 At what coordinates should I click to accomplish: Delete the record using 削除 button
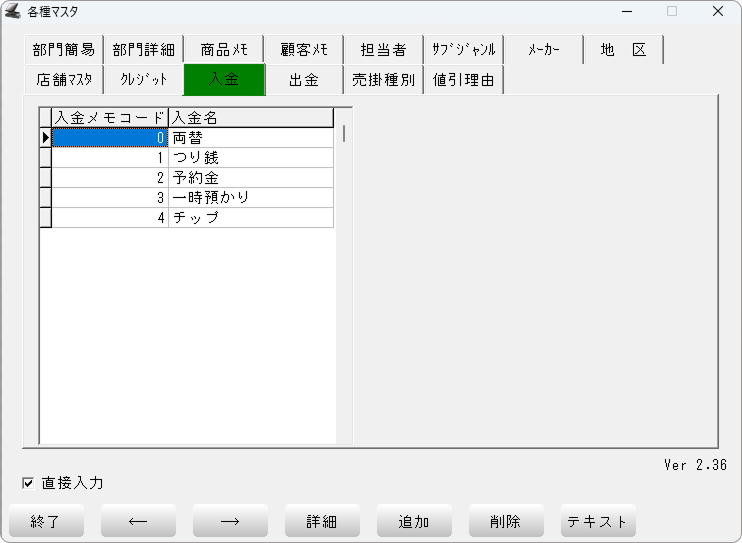[506, 521]
